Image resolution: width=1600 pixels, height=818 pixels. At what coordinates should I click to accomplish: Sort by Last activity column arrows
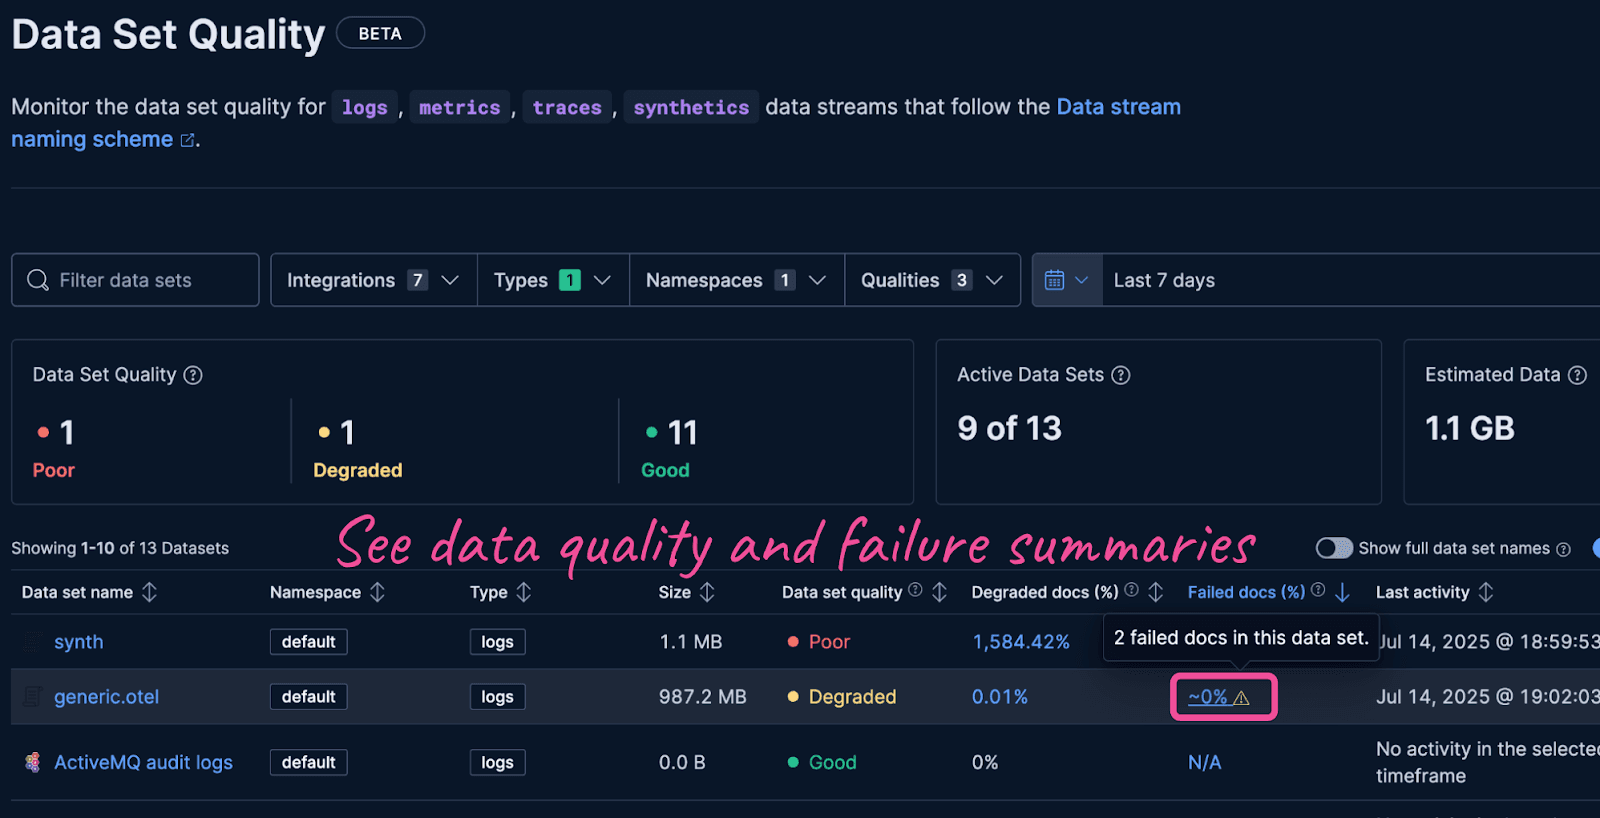click(x=1486, y=592)
